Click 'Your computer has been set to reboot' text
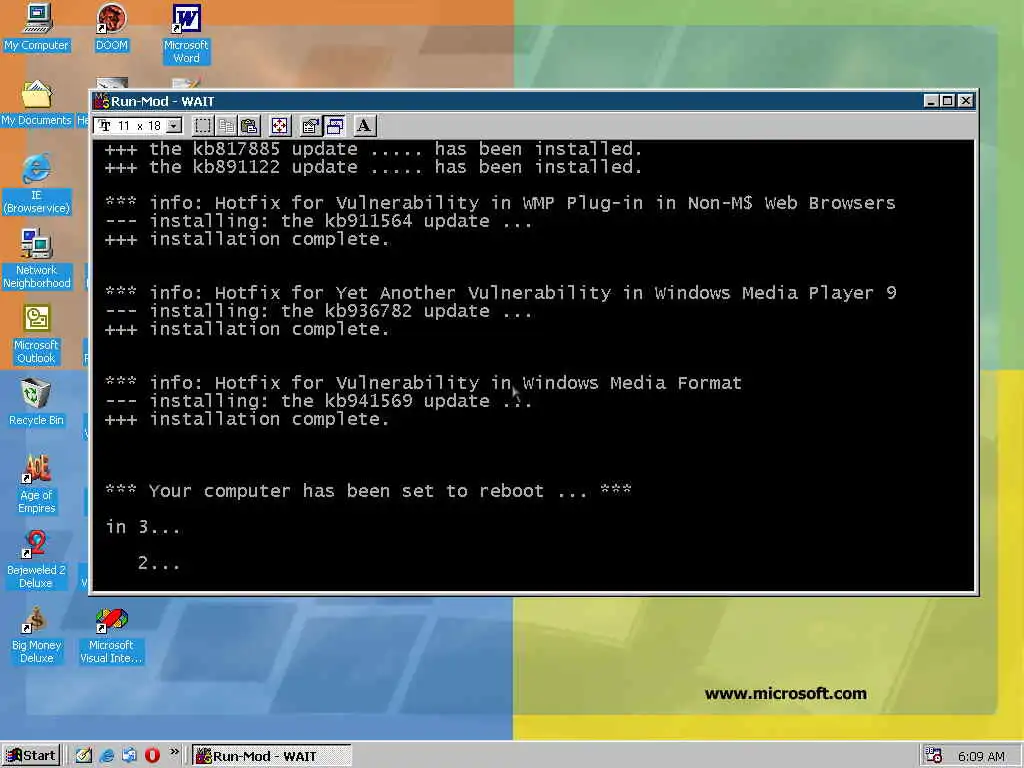 tap(346, 491)
